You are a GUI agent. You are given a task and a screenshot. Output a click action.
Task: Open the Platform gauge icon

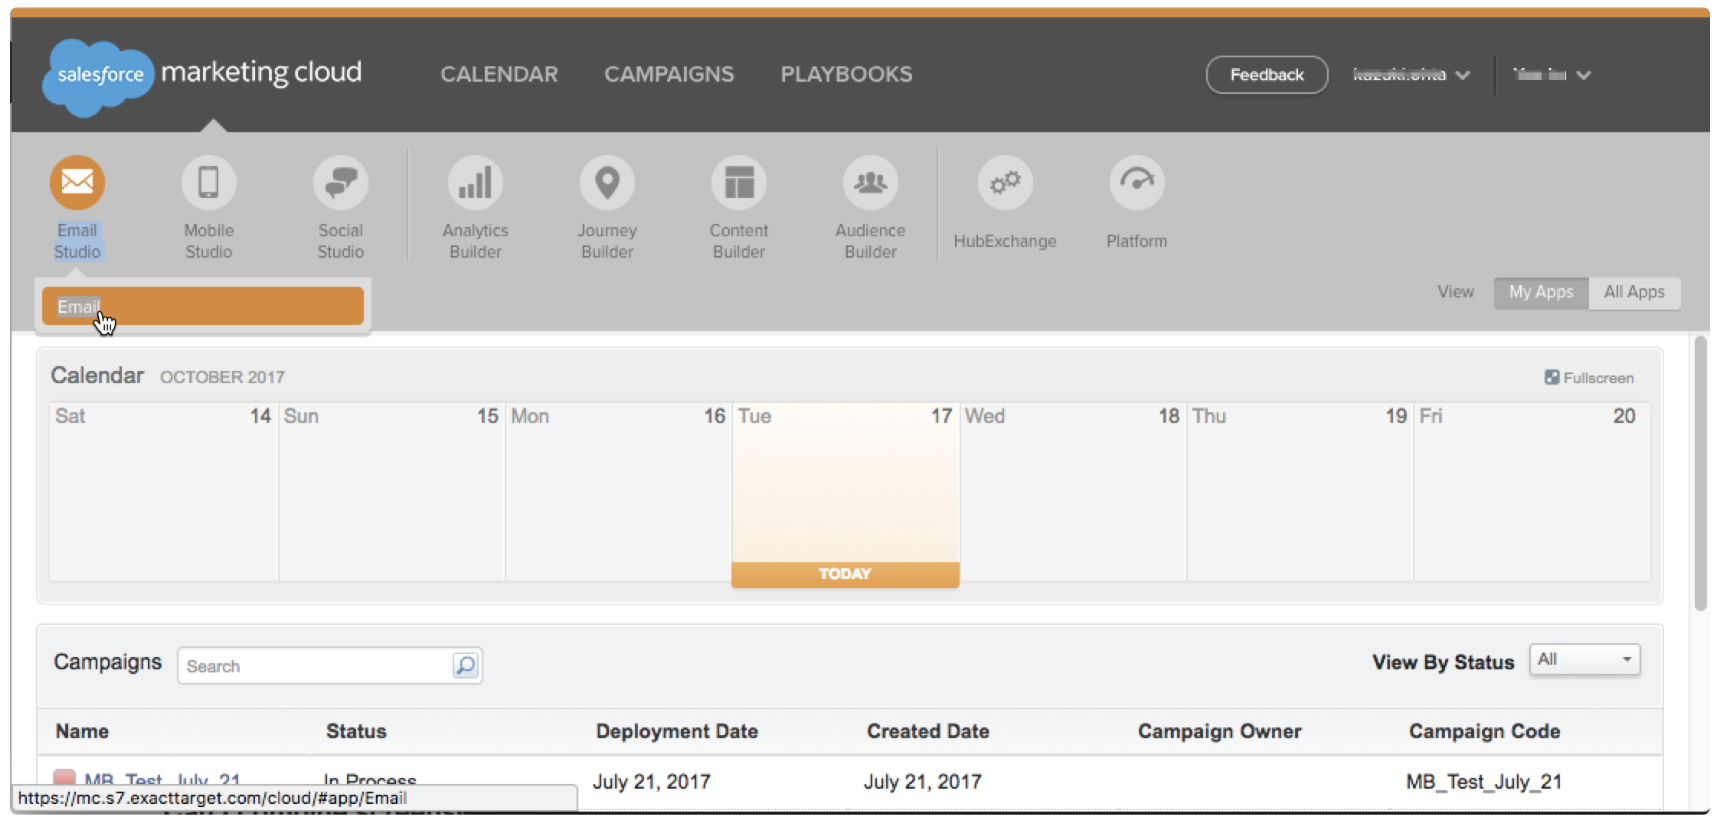click(x=1136, y=183)
